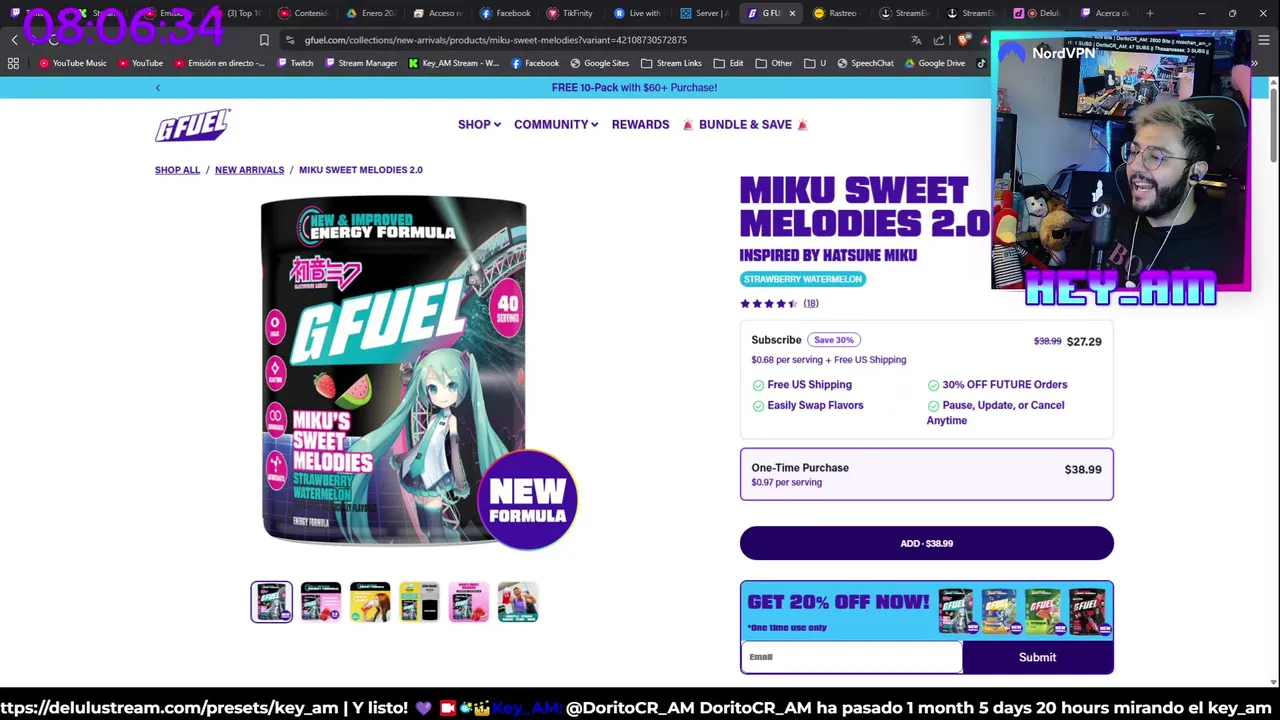Switch to the Acerca de tab
The width and height of the screenshot is (1280, 720).
pyautogui.click(x=1104, y=13)
